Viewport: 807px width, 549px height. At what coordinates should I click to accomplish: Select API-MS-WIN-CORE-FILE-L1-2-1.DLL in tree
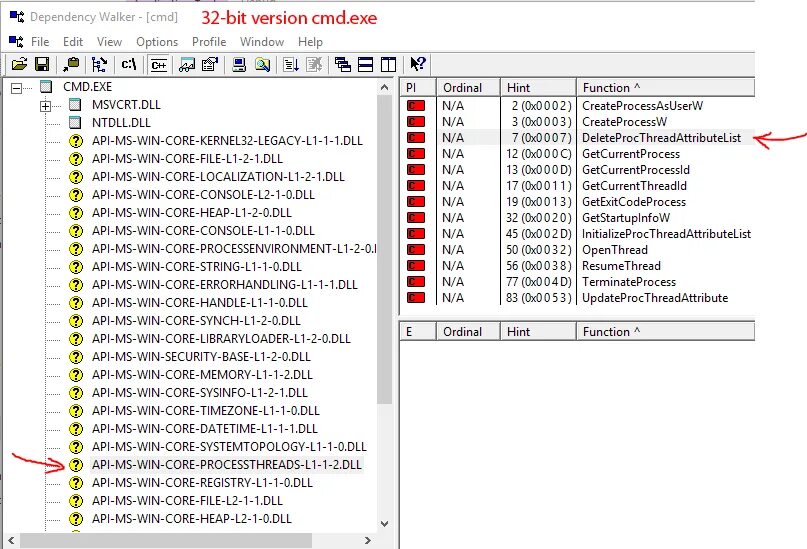pos(187,158)
